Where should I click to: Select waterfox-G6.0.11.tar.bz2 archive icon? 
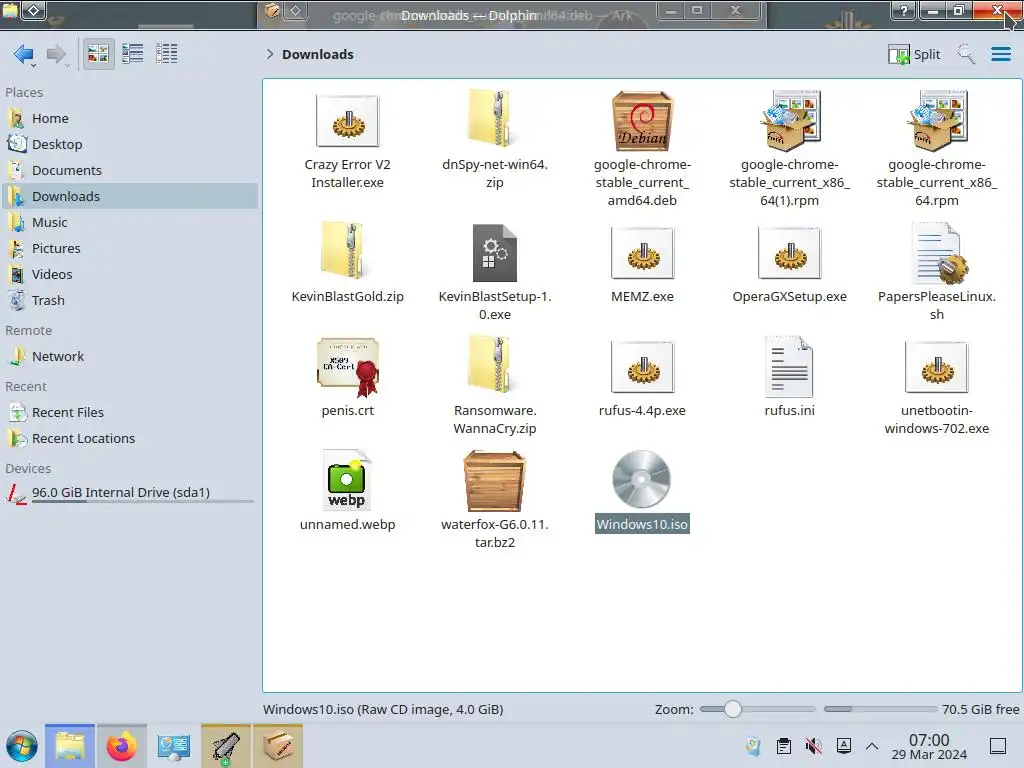pyautogui.click(x=494, y=481)
